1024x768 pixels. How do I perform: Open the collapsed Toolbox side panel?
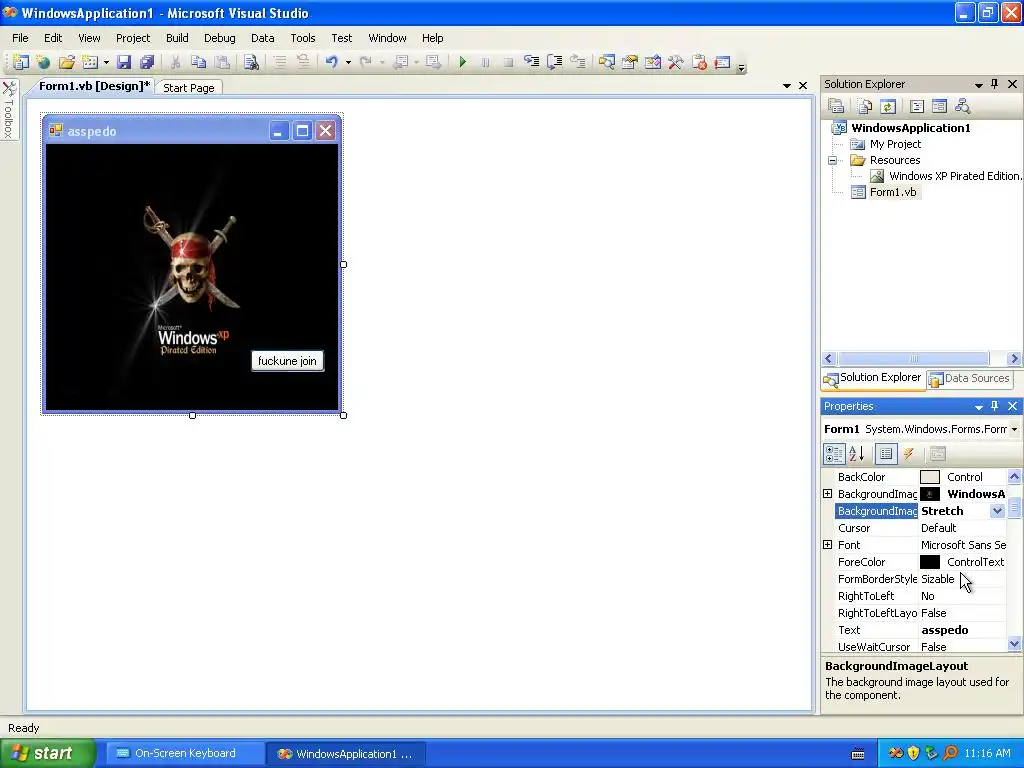8,110
